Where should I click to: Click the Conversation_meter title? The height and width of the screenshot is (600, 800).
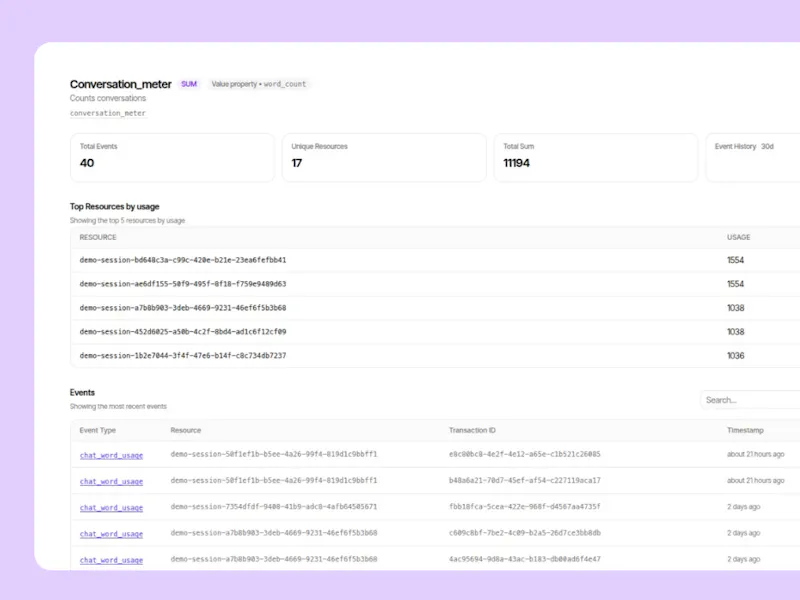pos(120,84)
